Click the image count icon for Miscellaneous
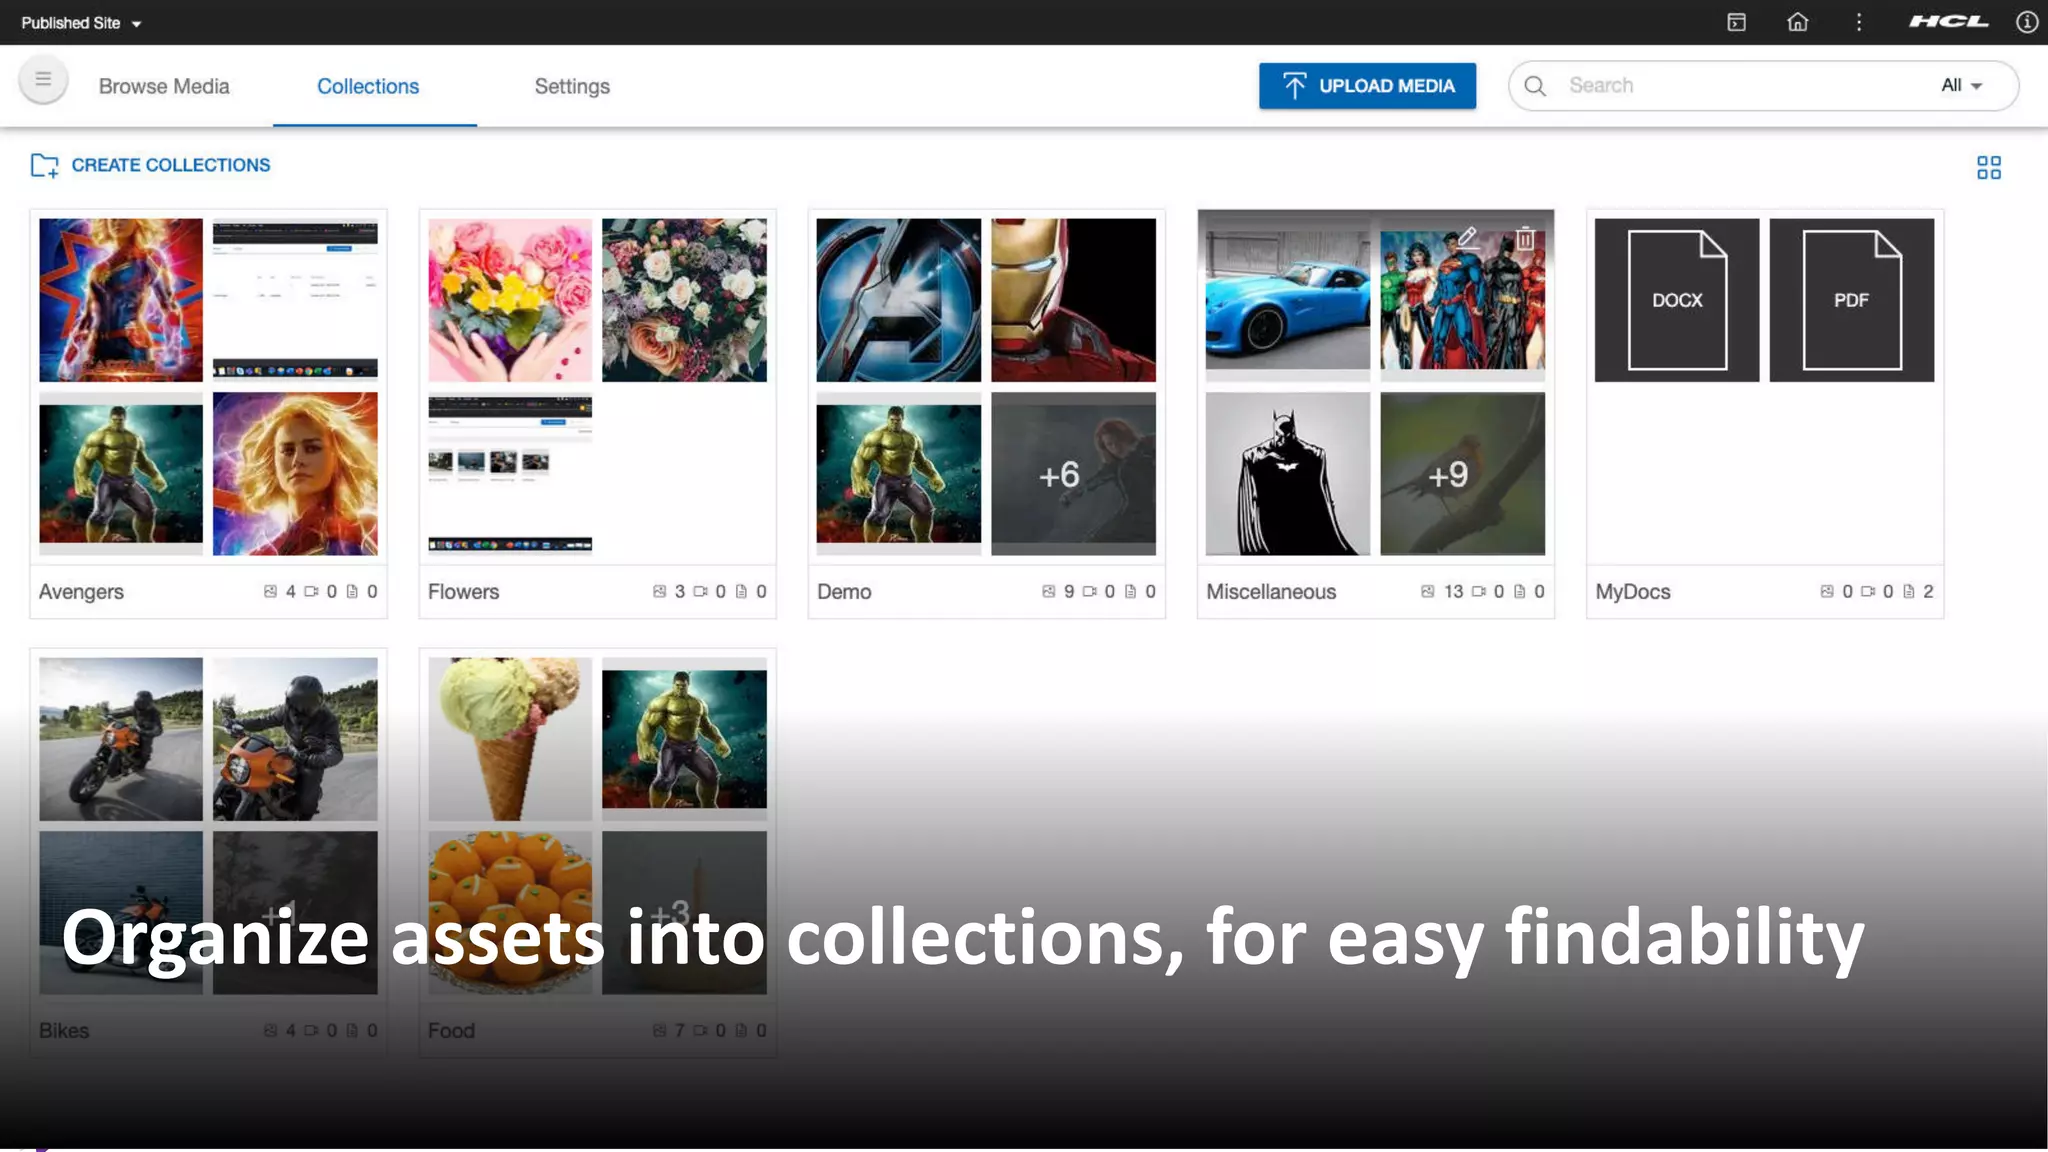This screenshot has height=1152, width=2048. [x=1427, y=592]
